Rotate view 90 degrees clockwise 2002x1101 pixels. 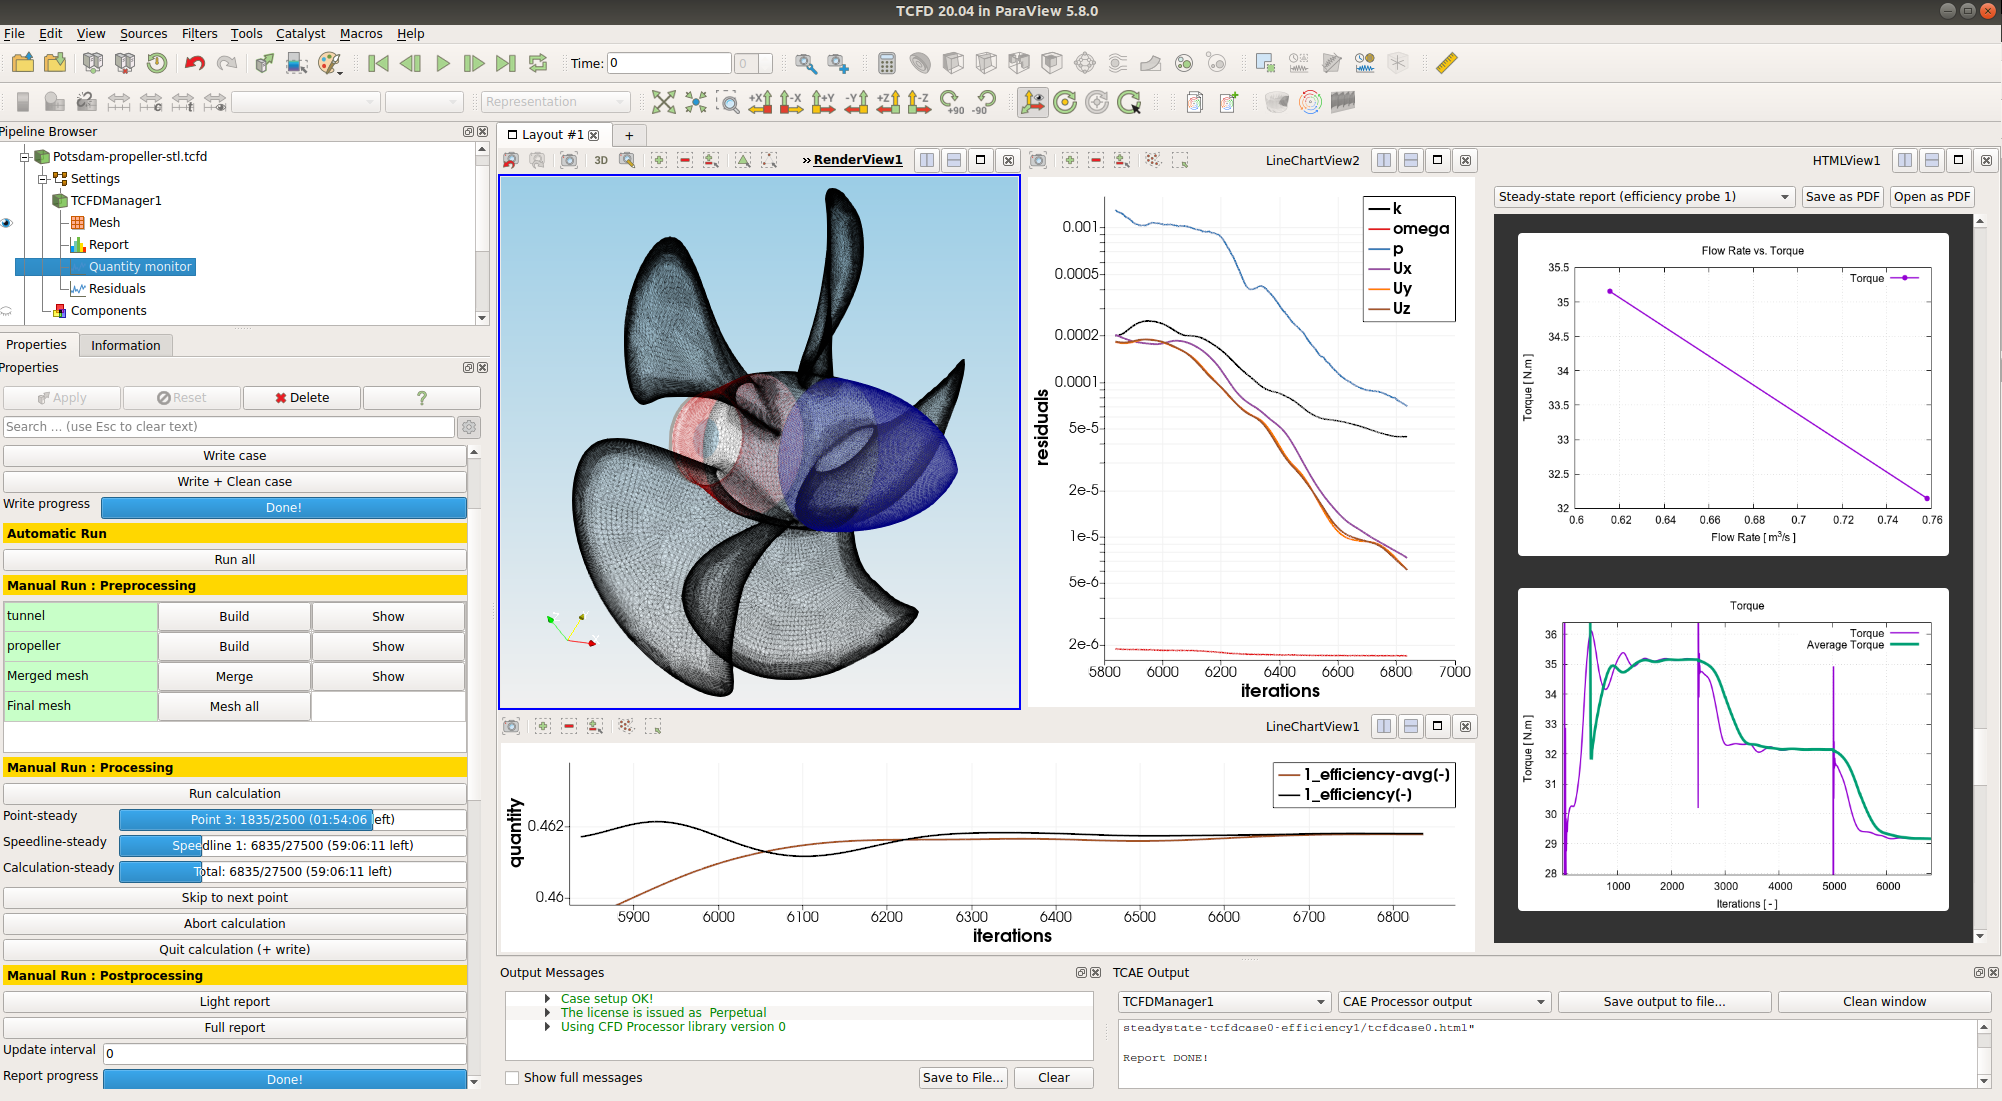[951, 102]
